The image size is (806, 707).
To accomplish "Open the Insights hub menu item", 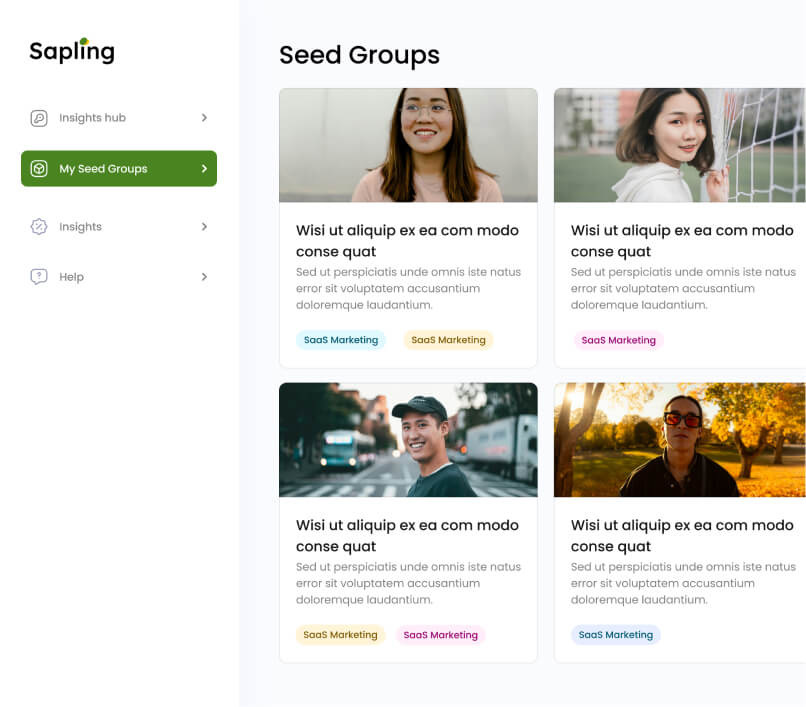I will pos(119,118).
